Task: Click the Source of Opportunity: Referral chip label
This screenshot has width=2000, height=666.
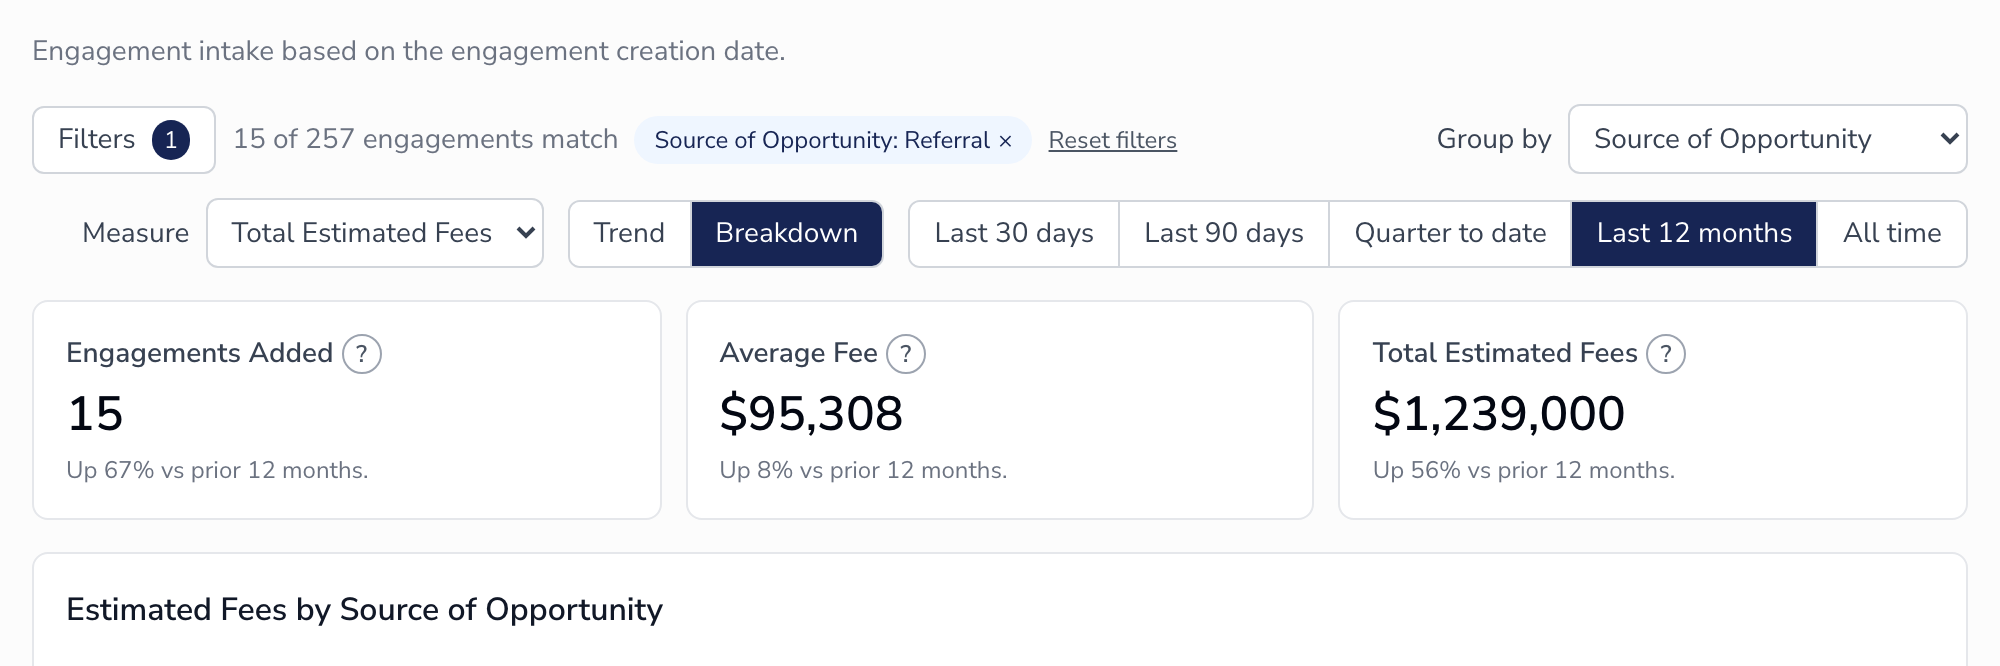Action: pyautogui.click(x=822, y=140)
